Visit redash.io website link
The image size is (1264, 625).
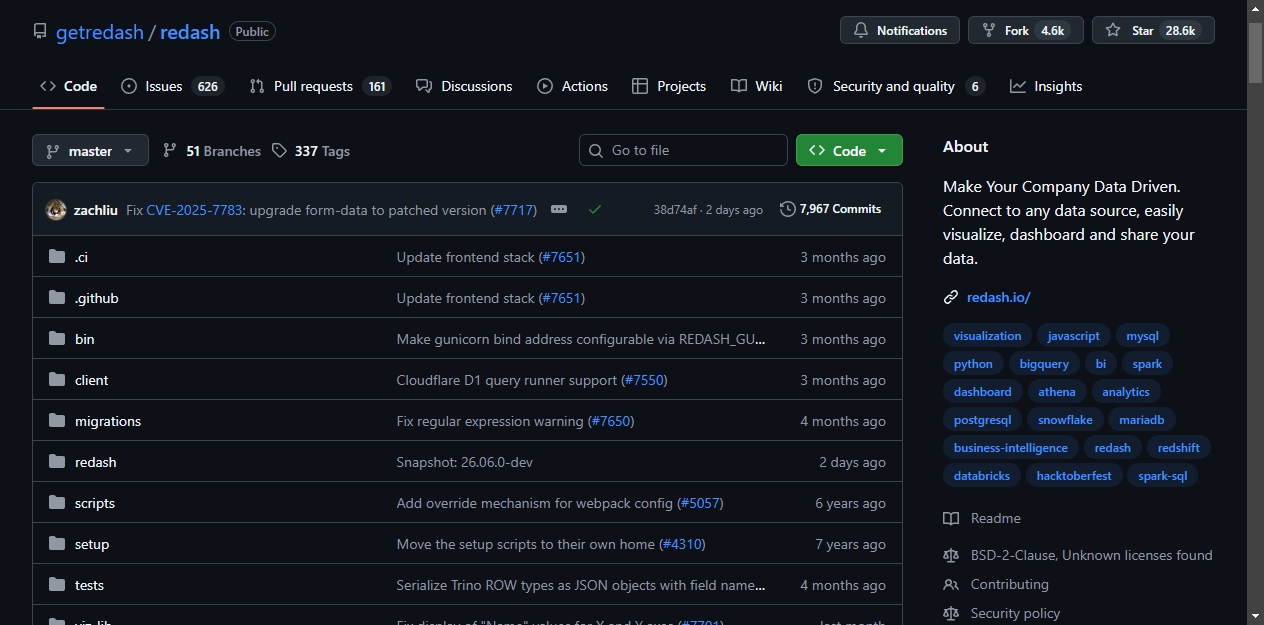pyautogui.click(x=998, y=297)
